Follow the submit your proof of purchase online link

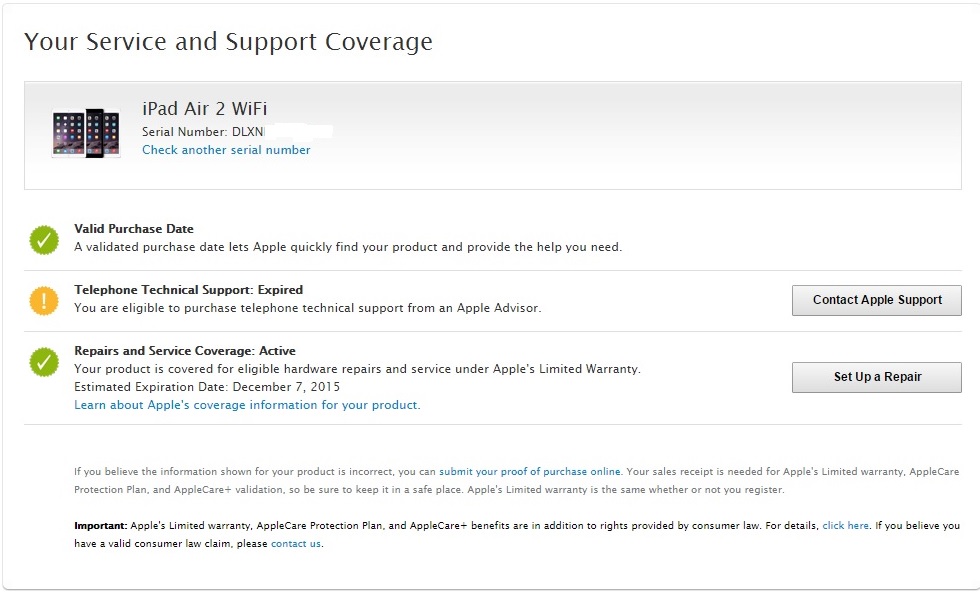point(530,471)
